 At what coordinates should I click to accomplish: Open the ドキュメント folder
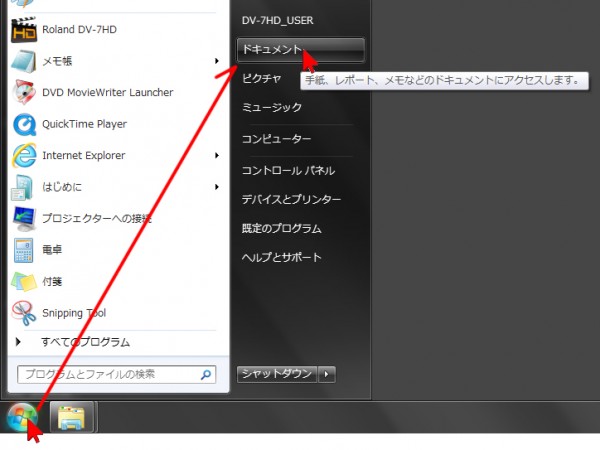coord(301,50)
